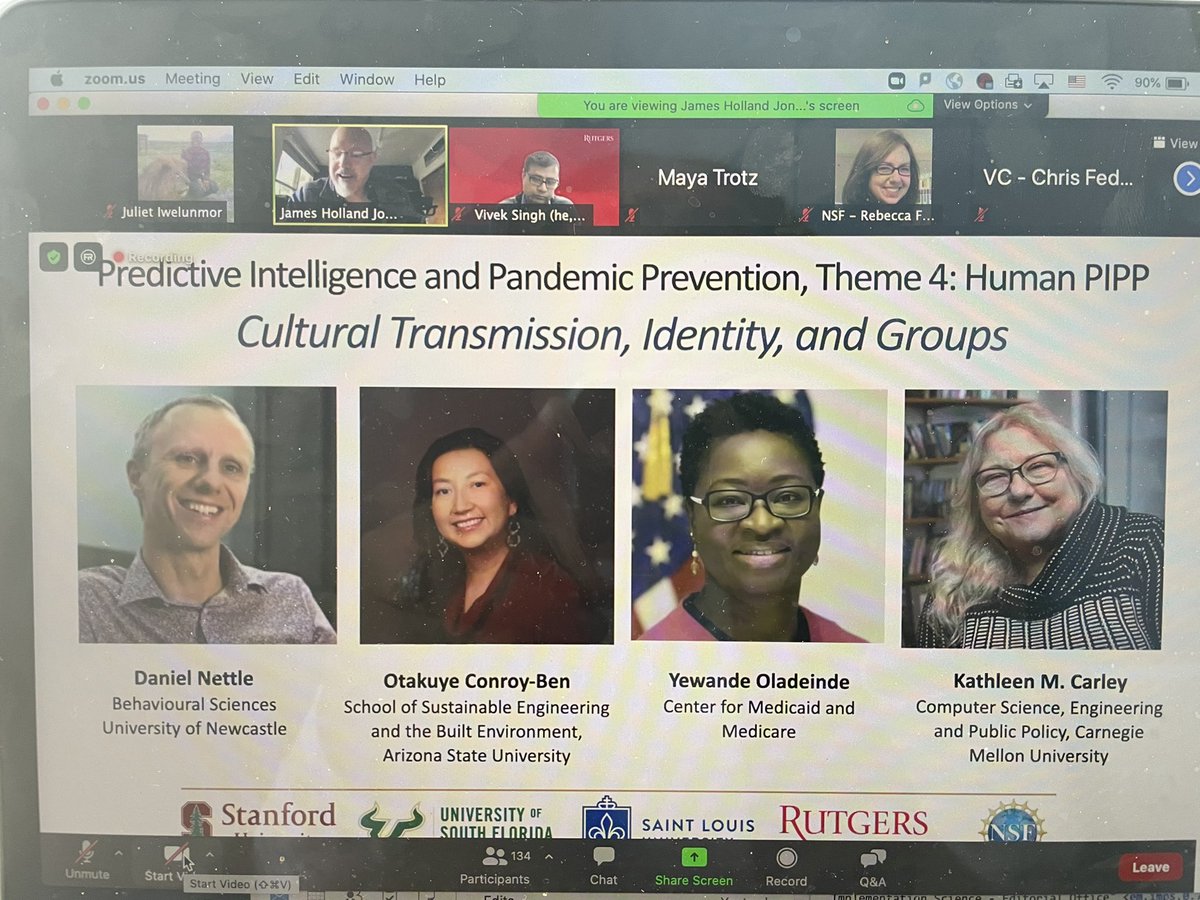Viewport: 1200px width, 900px height.
Task: Click the Zoom camera status icon in menu bar
Action: tap(897, 81)
